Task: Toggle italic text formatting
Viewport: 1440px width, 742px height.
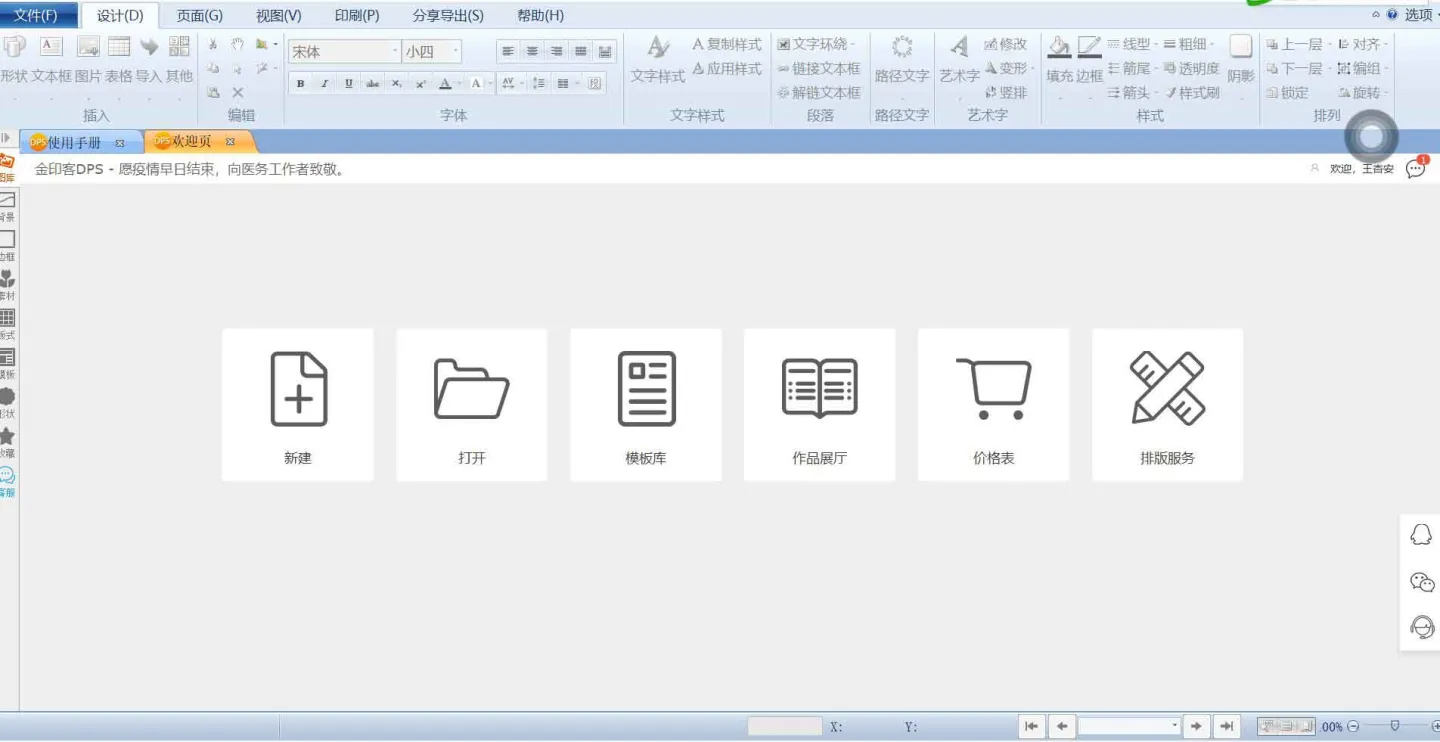Action: [324, 84]
